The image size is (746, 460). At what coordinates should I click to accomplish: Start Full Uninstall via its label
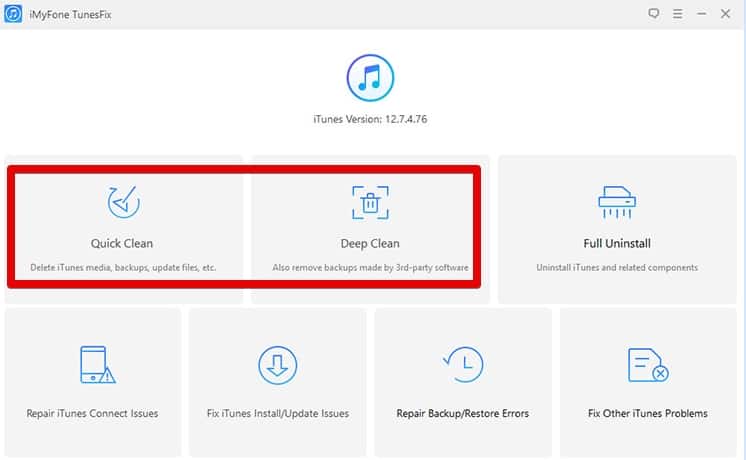point(617,244)
